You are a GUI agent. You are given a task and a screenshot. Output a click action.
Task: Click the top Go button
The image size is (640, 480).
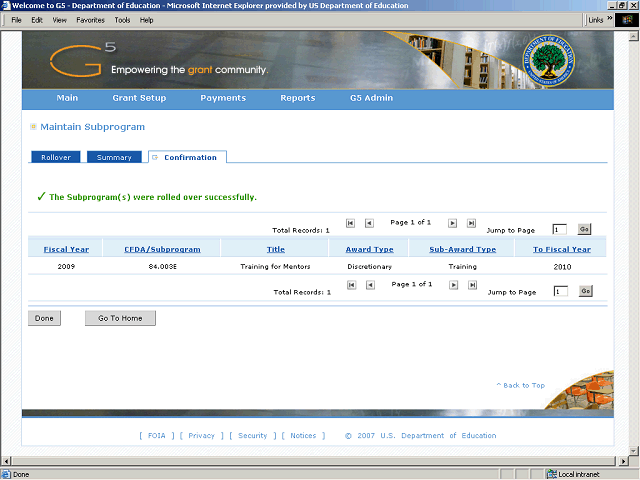click(584, 229)
